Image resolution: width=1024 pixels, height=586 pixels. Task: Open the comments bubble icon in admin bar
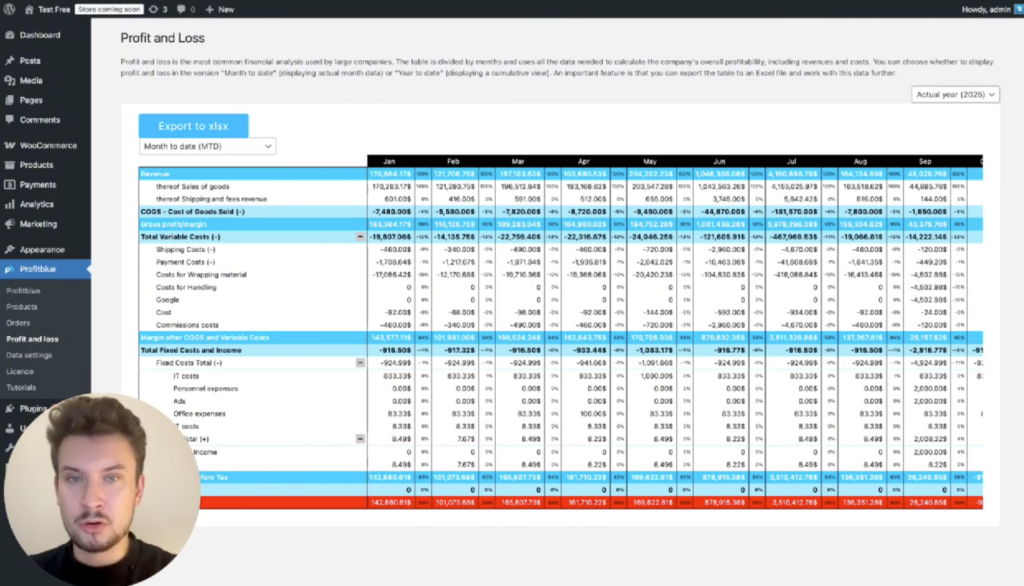[x=180, y=9]
